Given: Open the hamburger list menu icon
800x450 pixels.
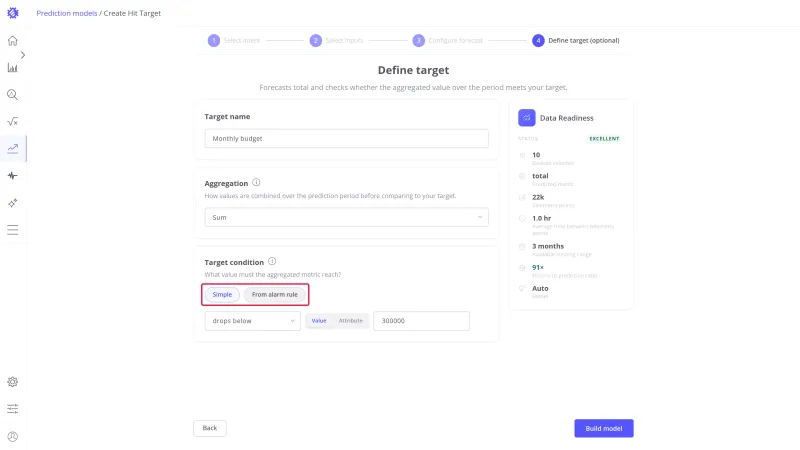Looking at the screenshot, I should pos(13,230).
